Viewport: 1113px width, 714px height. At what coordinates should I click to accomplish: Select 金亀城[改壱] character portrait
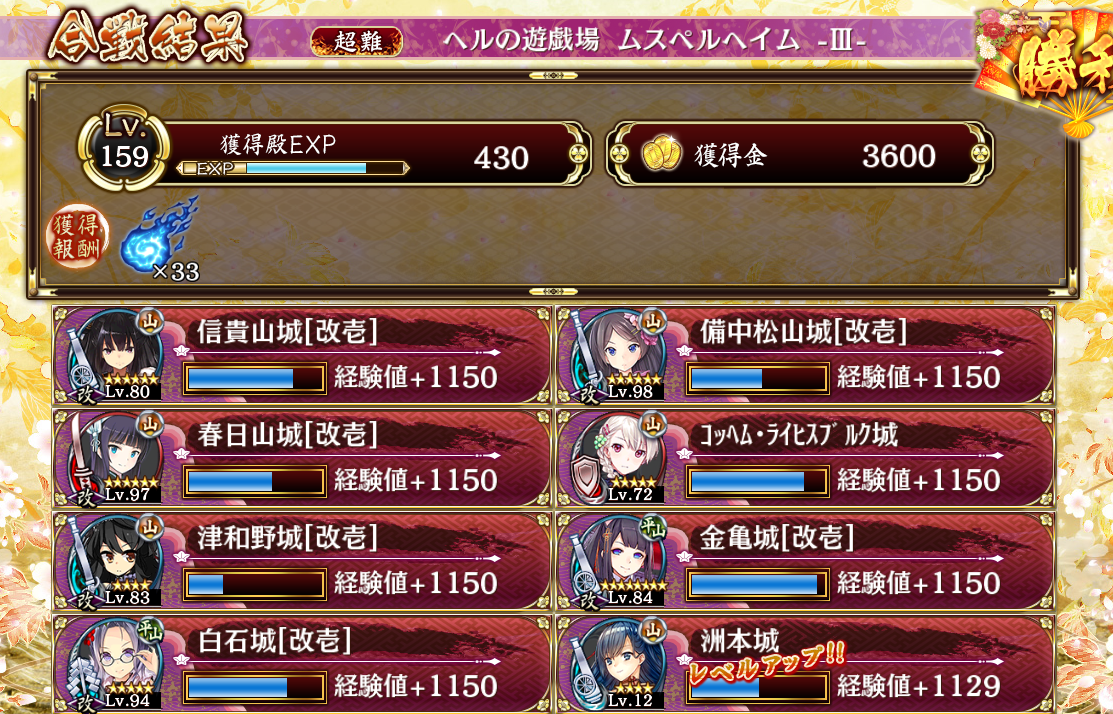click(620, 561)
